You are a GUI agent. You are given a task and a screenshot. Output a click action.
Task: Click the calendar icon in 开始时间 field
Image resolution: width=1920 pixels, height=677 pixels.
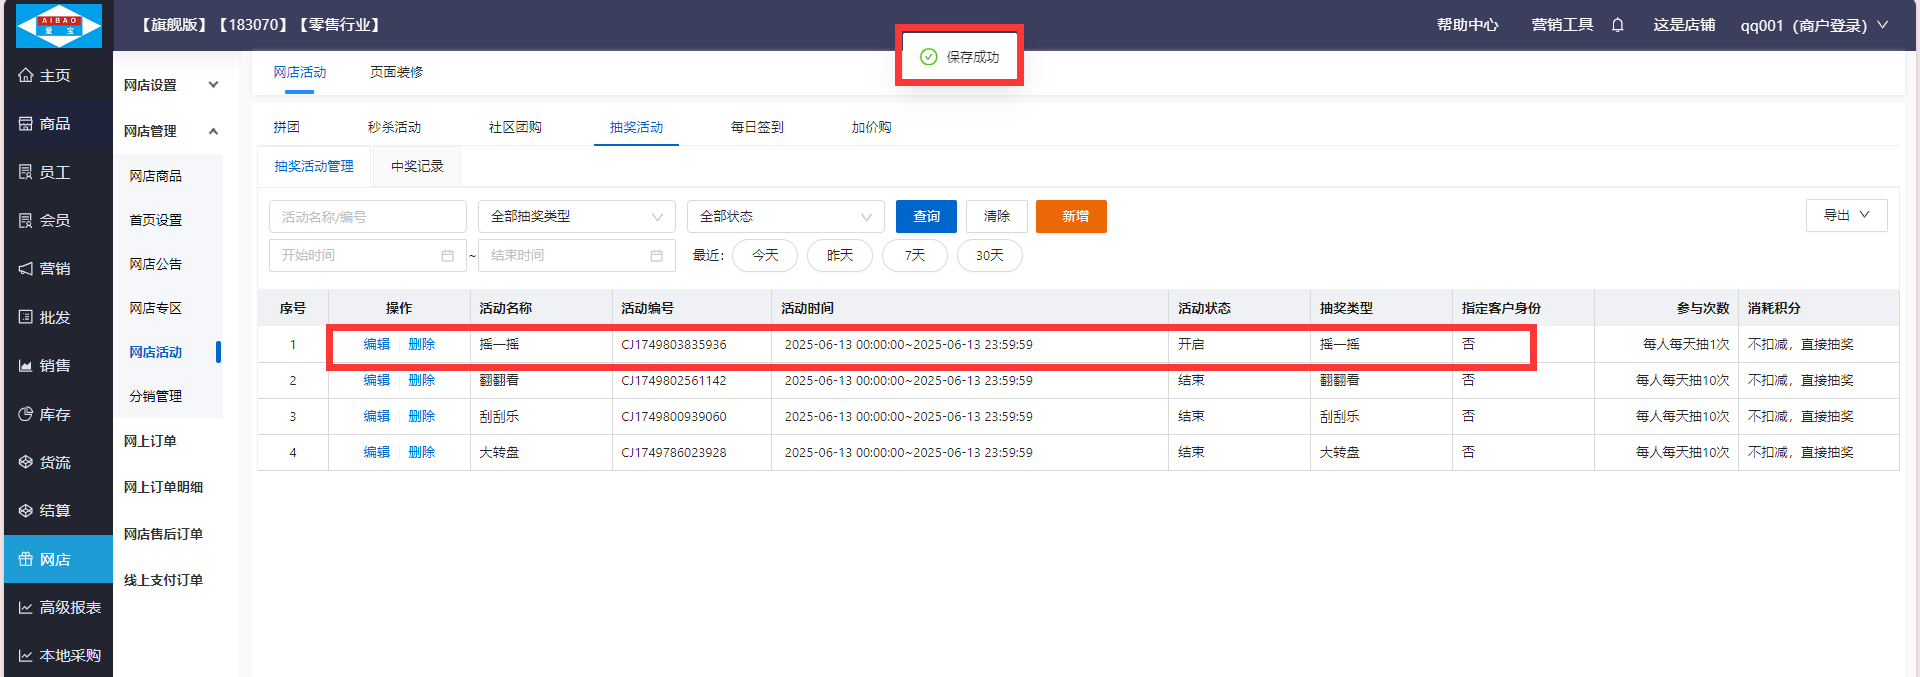447,256
